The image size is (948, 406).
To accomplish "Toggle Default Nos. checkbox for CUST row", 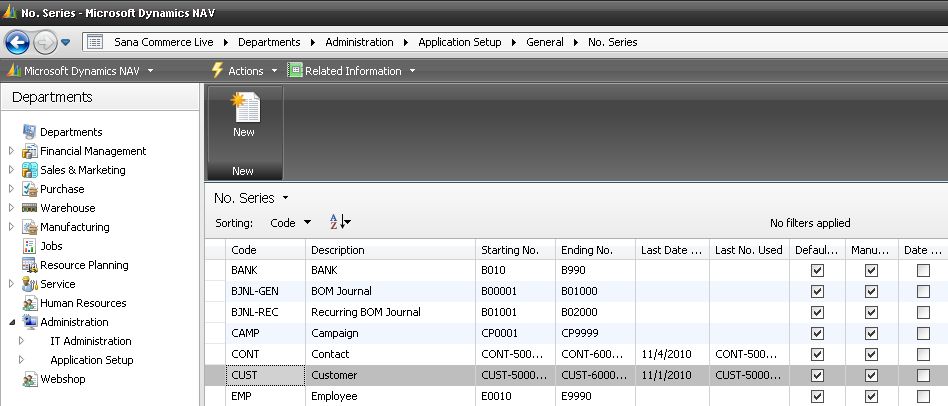I will 817,375.
